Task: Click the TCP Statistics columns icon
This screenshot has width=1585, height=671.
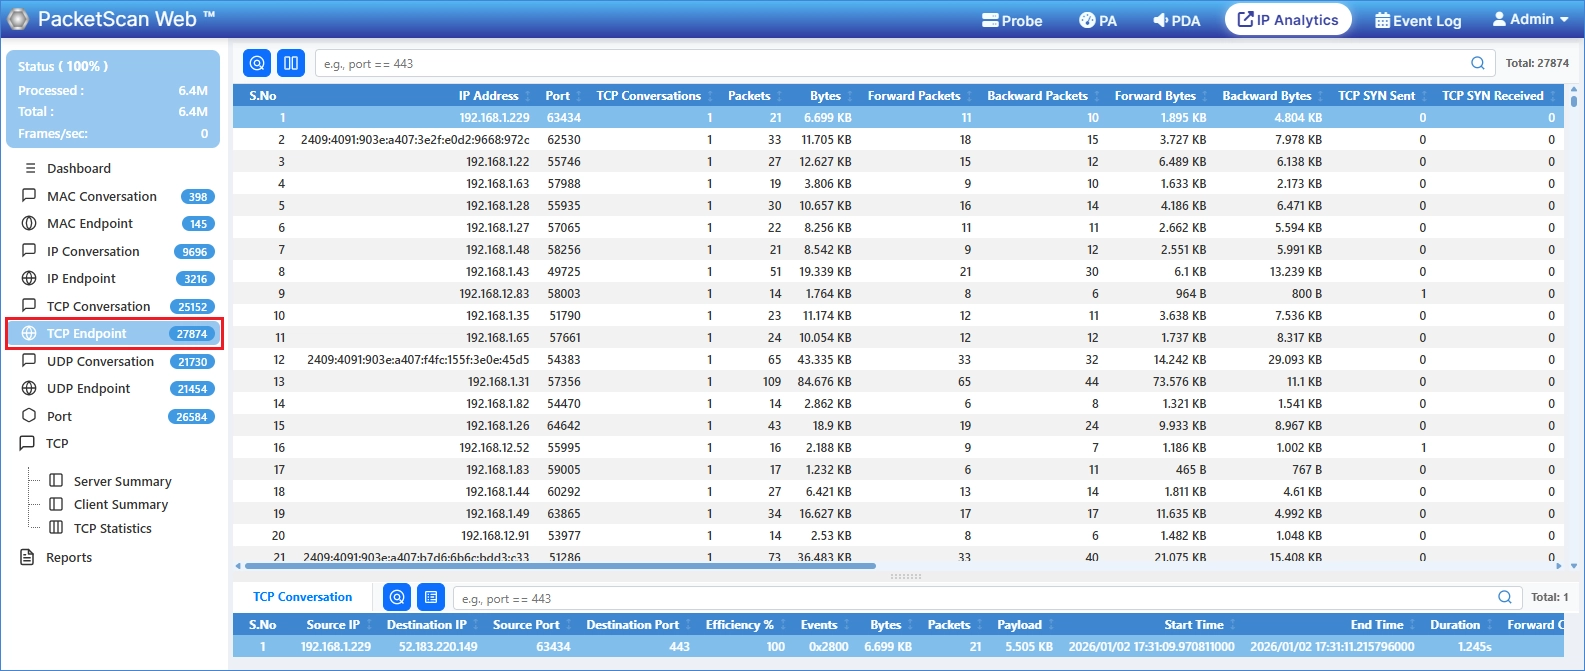Action: click(x=56, y=528)
